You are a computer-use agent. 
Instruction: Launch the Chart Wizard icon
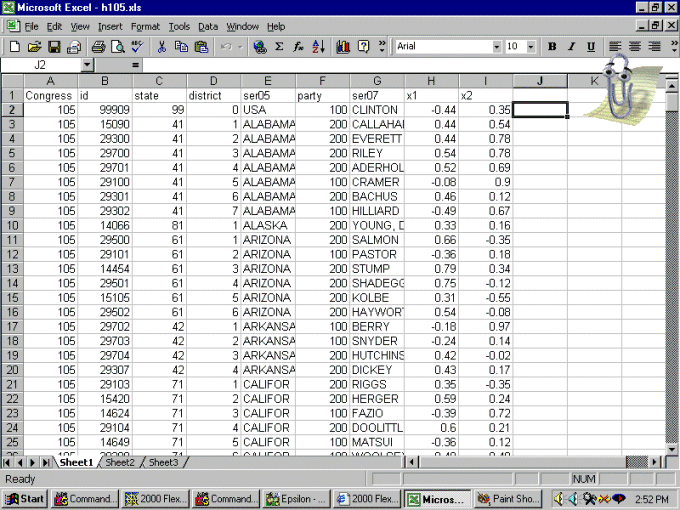pyautogui.click(x=343, y=47)
